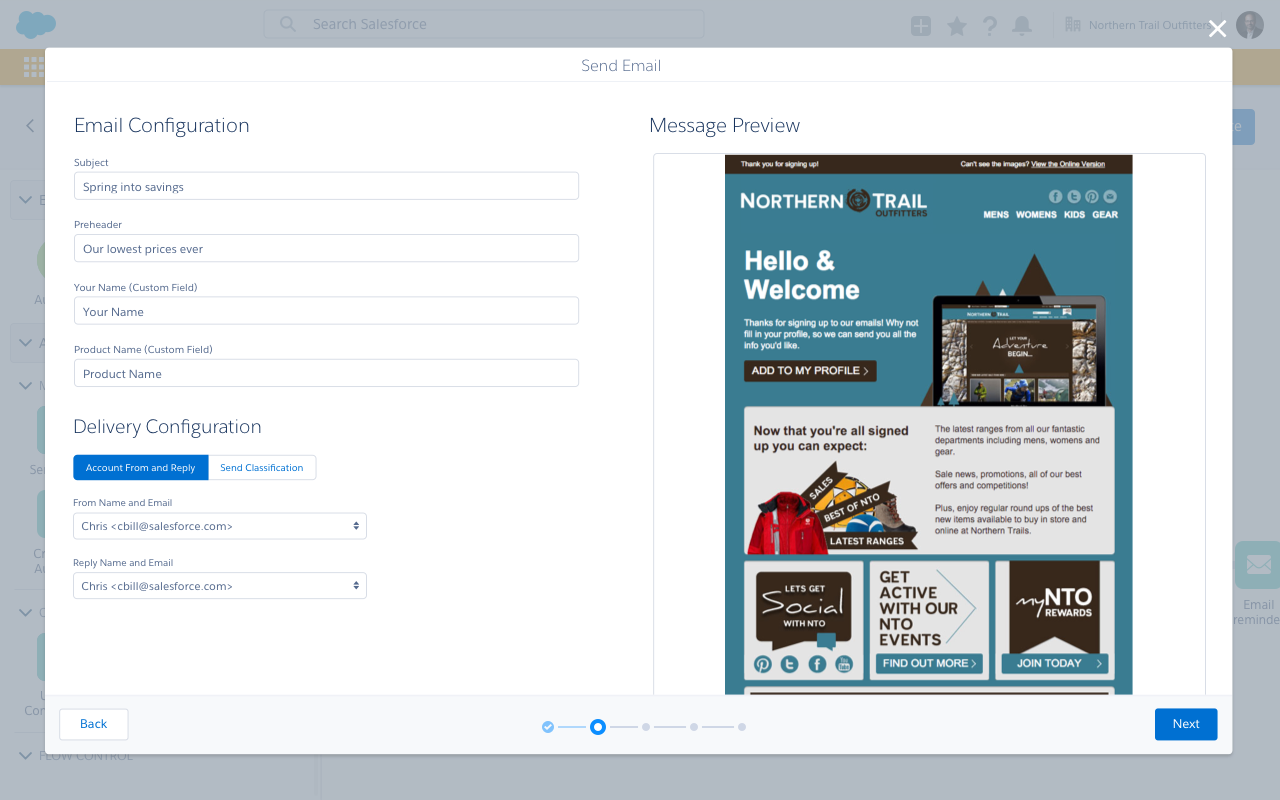The width and height of the screenshot is (1280, 800).
Task: Click MENS in email navigation
Action: click(996, 215)
